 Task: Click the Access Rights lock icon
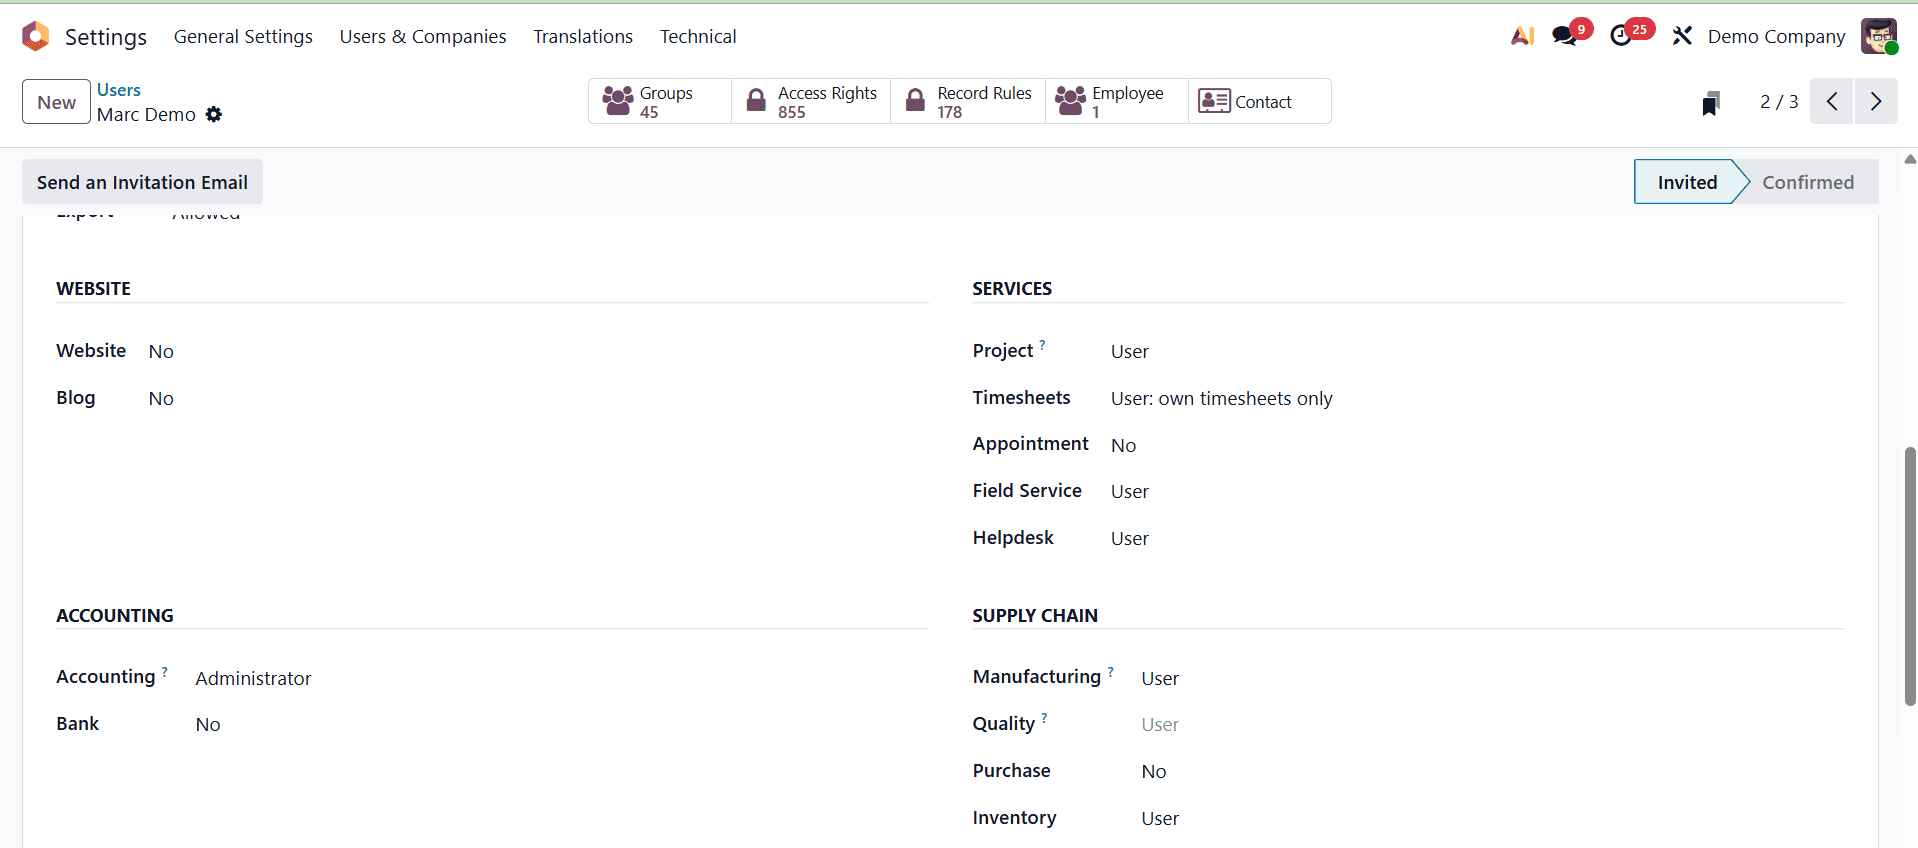coord(757,100)
